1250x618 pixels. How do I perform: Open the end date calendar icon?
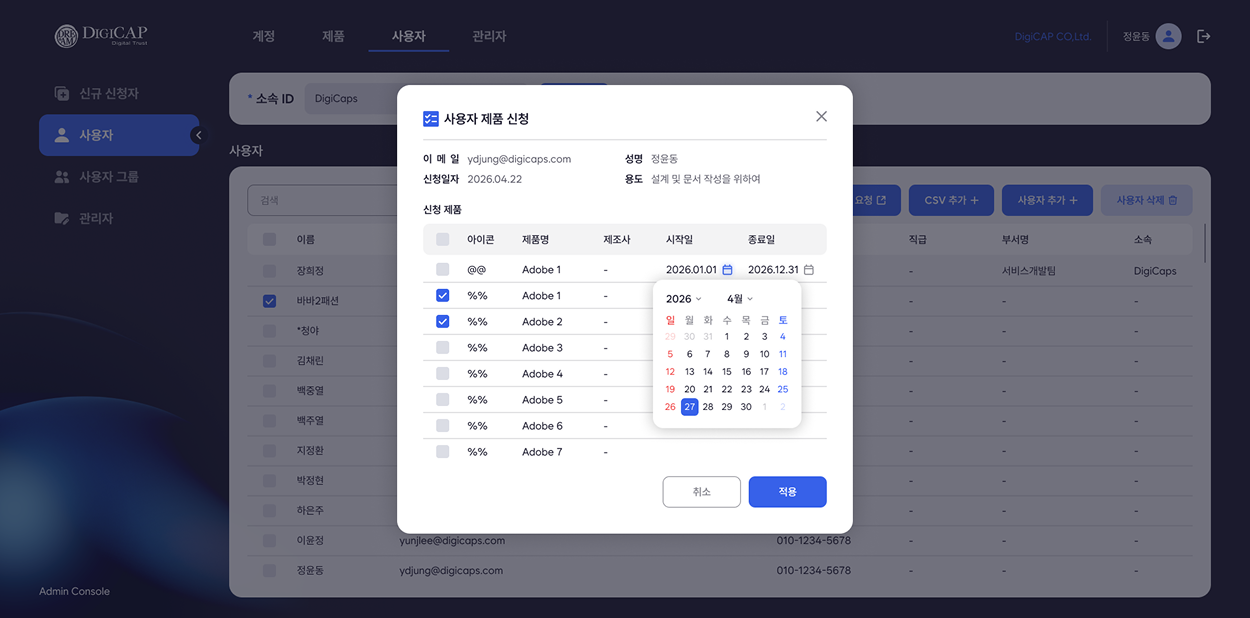pos(809,270)
